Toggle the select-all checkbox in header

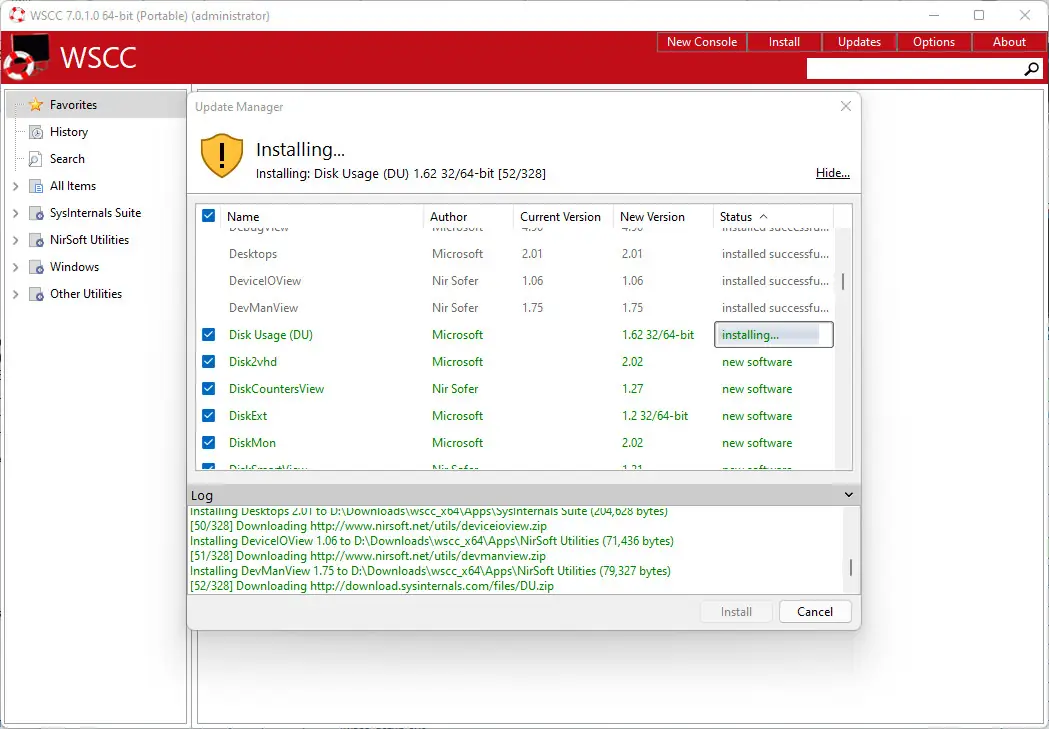[208, 215]
